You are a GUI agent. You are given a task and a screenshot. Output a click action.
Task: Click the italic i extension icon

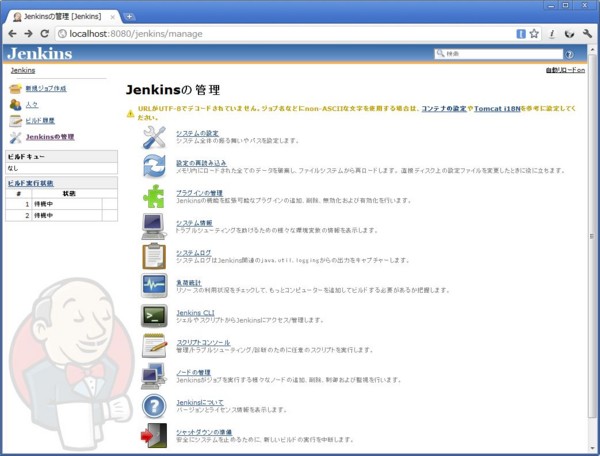point(552,34)
